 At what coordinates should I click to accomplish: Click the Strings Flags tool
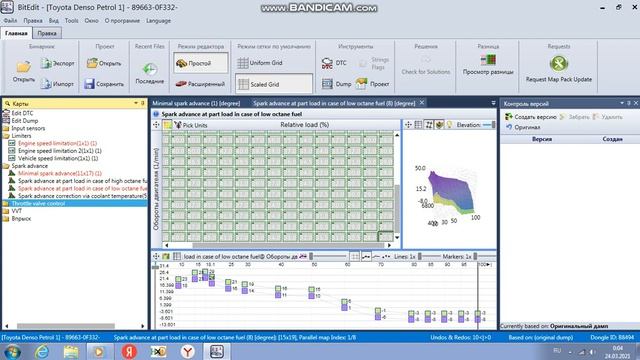pos(374,63)
